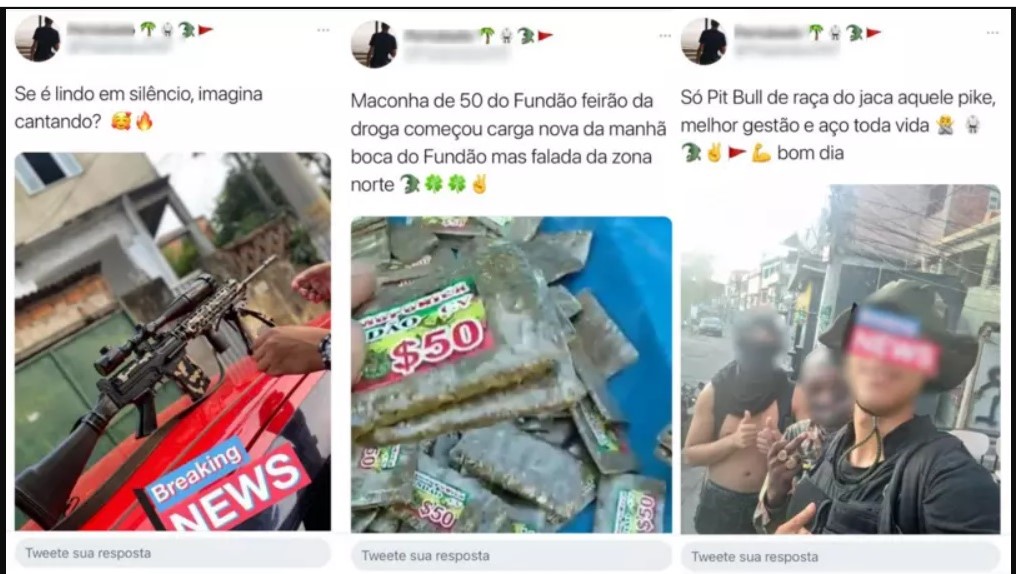Screen dimensions: 1016x574
Task: Click the profile avatar on the first tweet
Action: pyautogui.click(x=38, y=39)
